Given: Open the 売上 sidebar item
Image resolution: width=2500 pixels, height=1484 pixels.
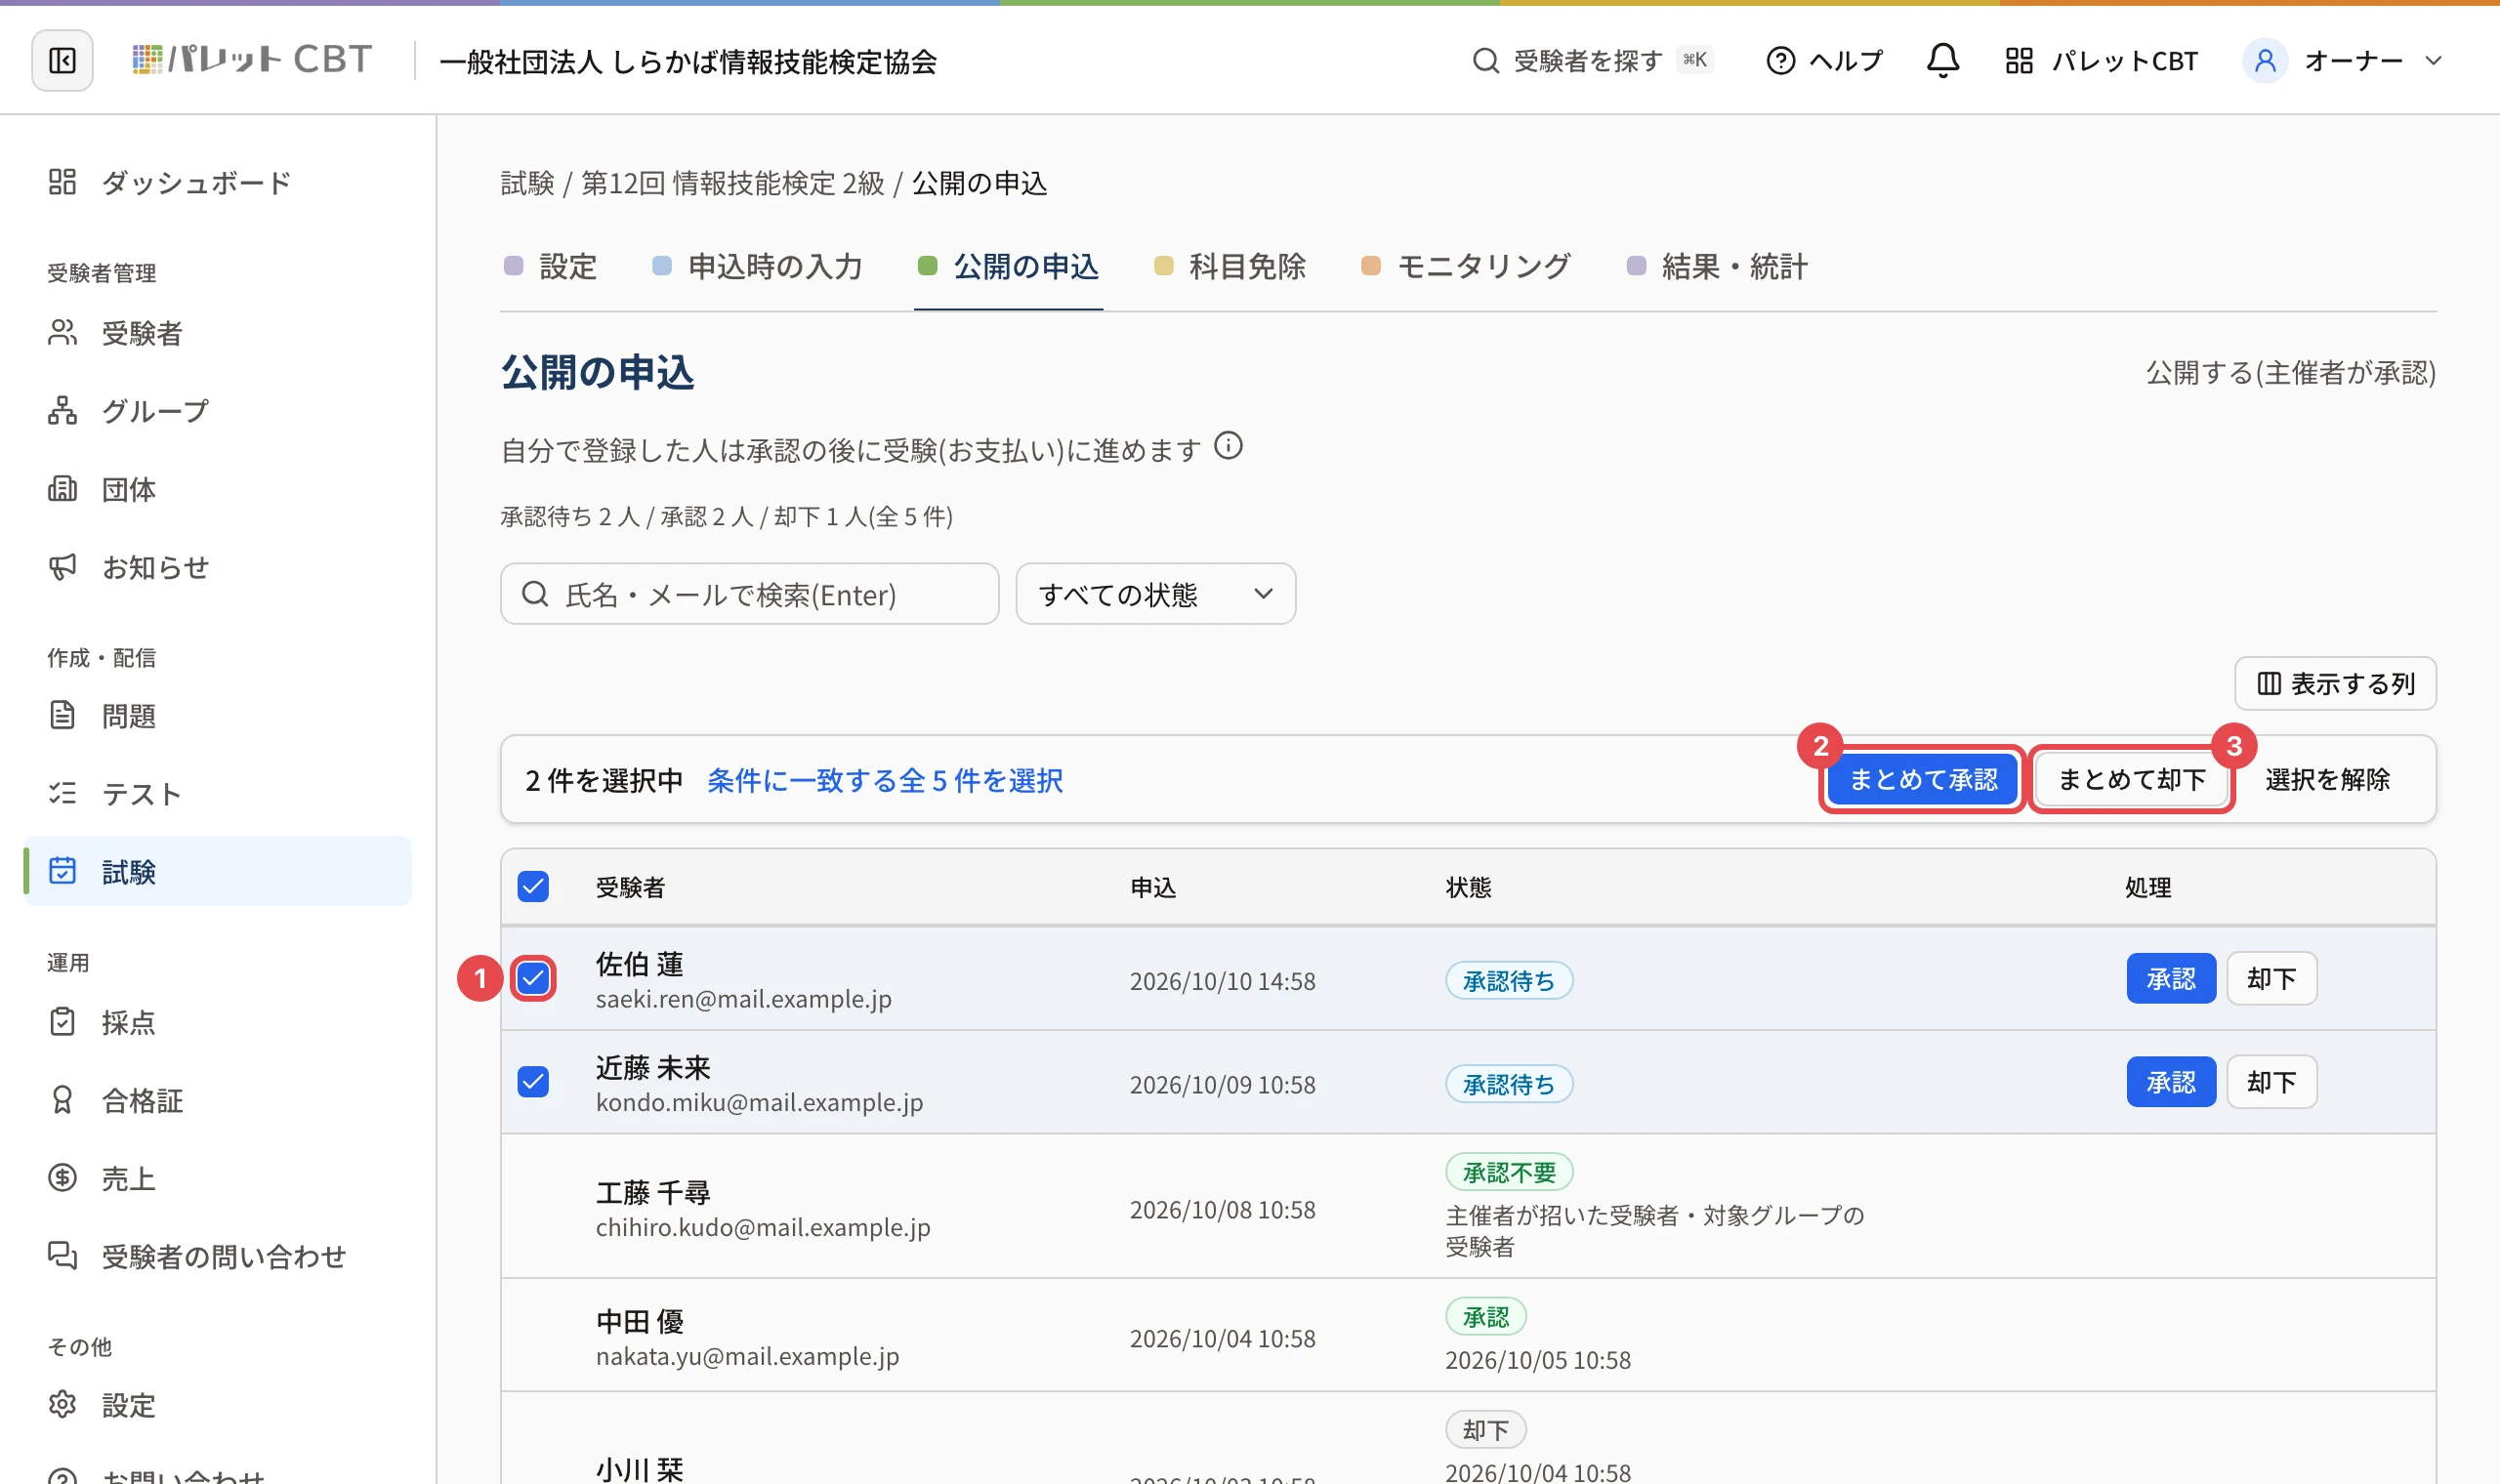Looking at the screenshot, I should pyautogui.click(x=218, y=1178).
